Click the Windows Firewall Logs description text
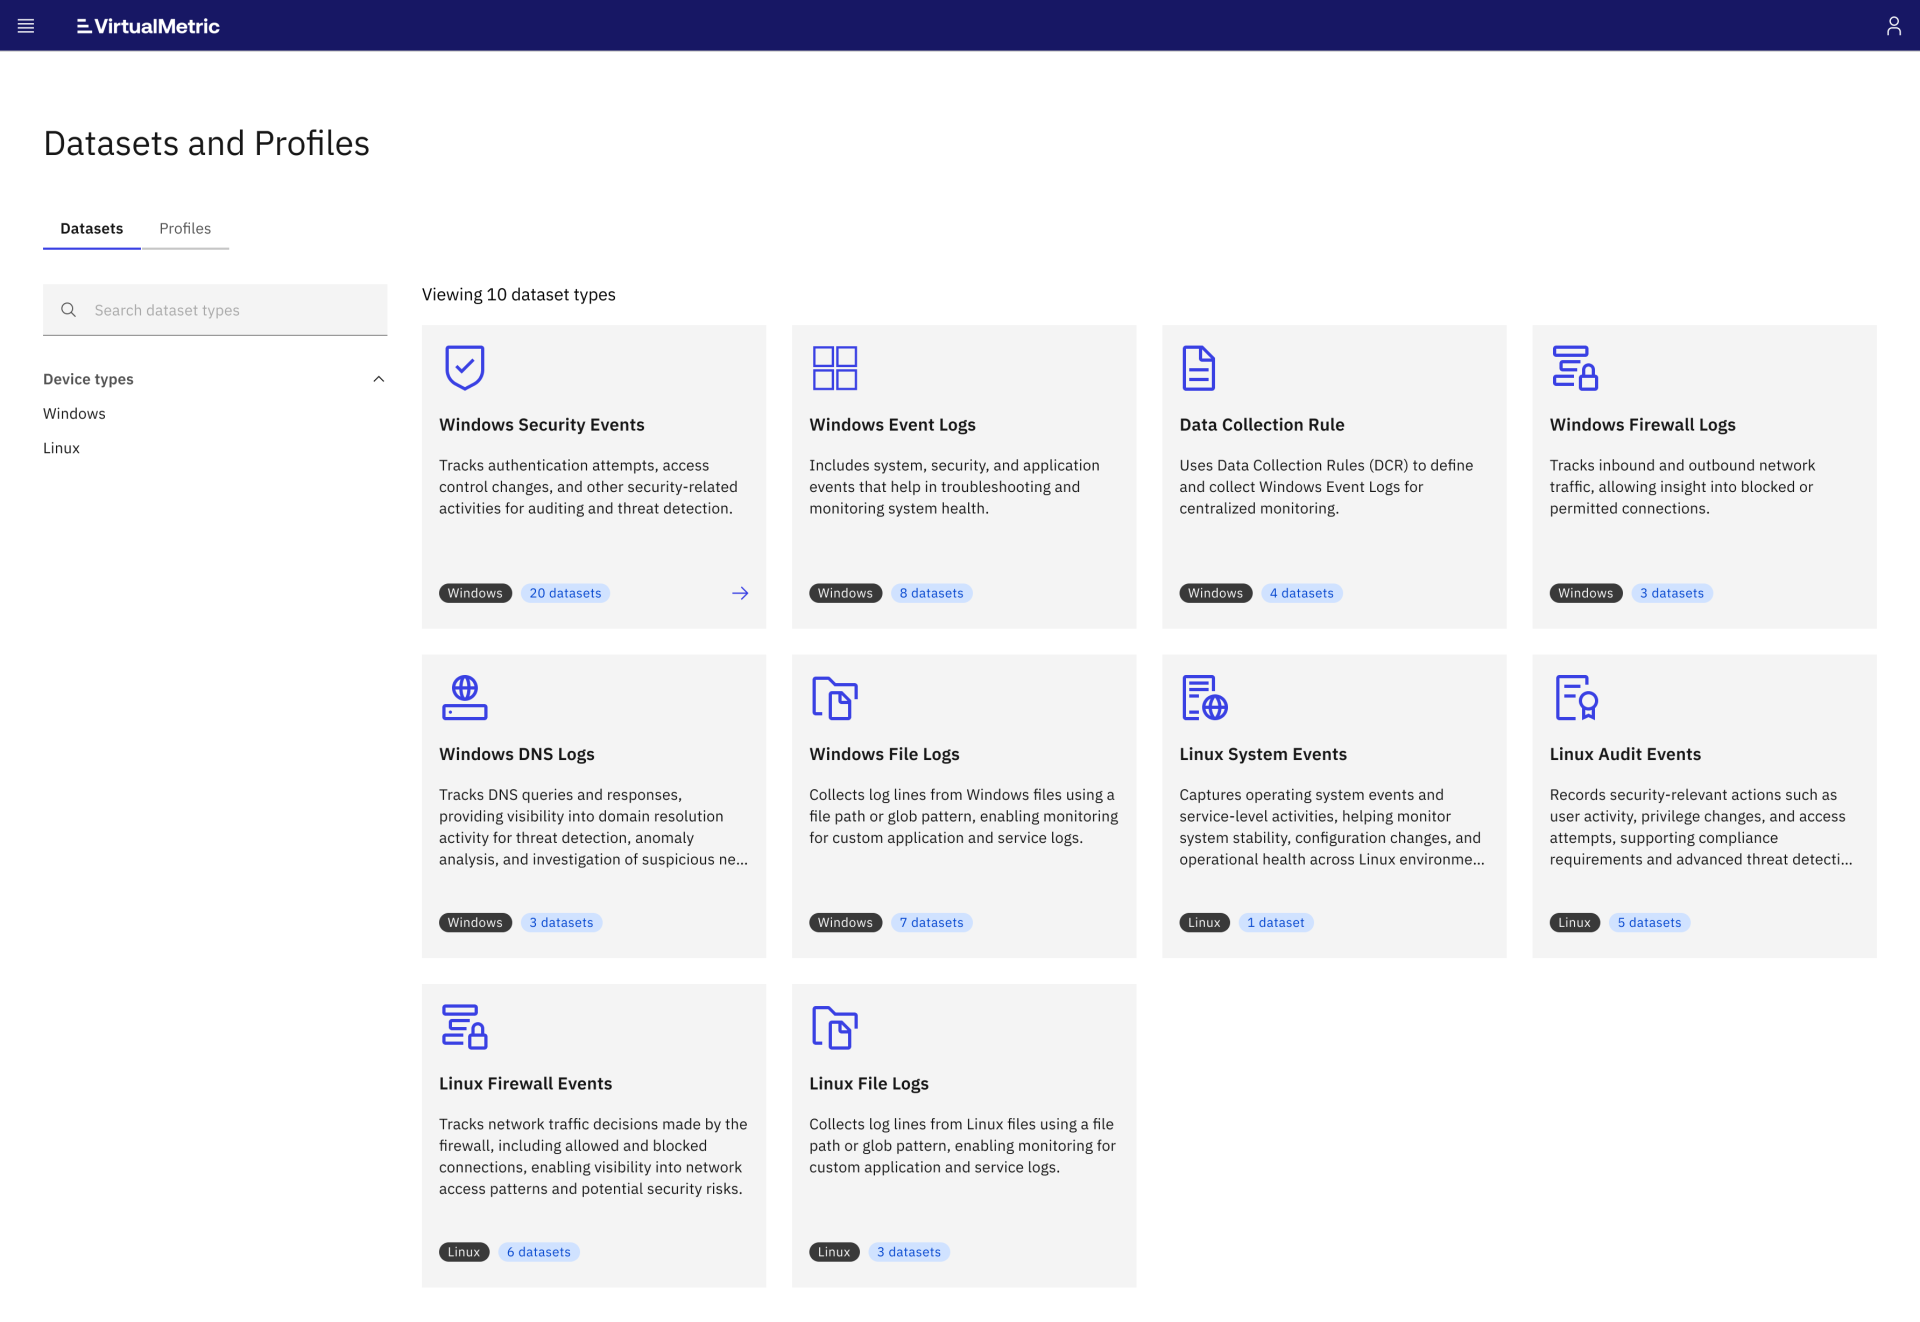Image resolution: width=1920 pixels, height=1322 pixels. (x=1682, y=487)
